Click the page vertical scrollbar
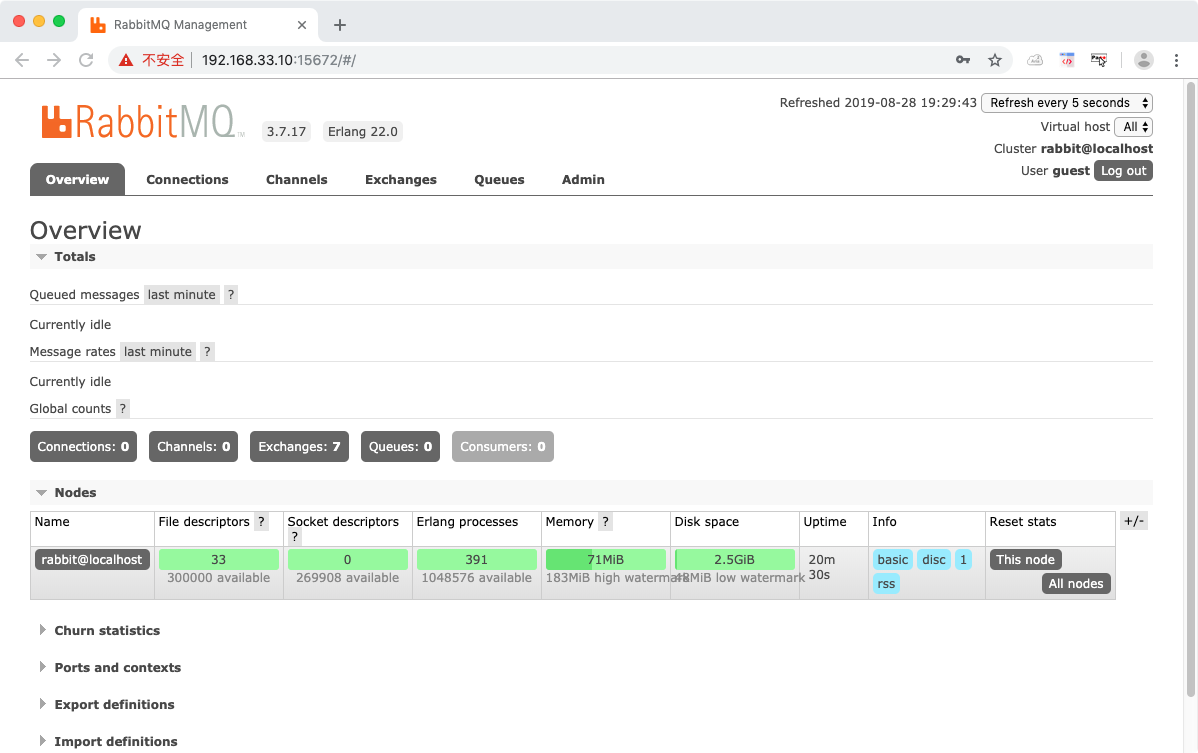1198x753 pixels. (x=1190, y=389)
